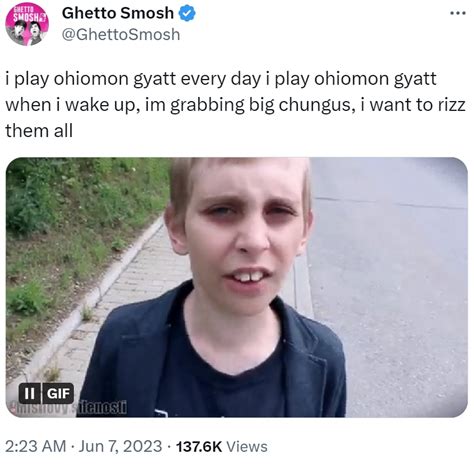This screenshot has height=464, width=474.
Task: Select the tweet text about ohiomon gyatt
Action: click(235, 105)
